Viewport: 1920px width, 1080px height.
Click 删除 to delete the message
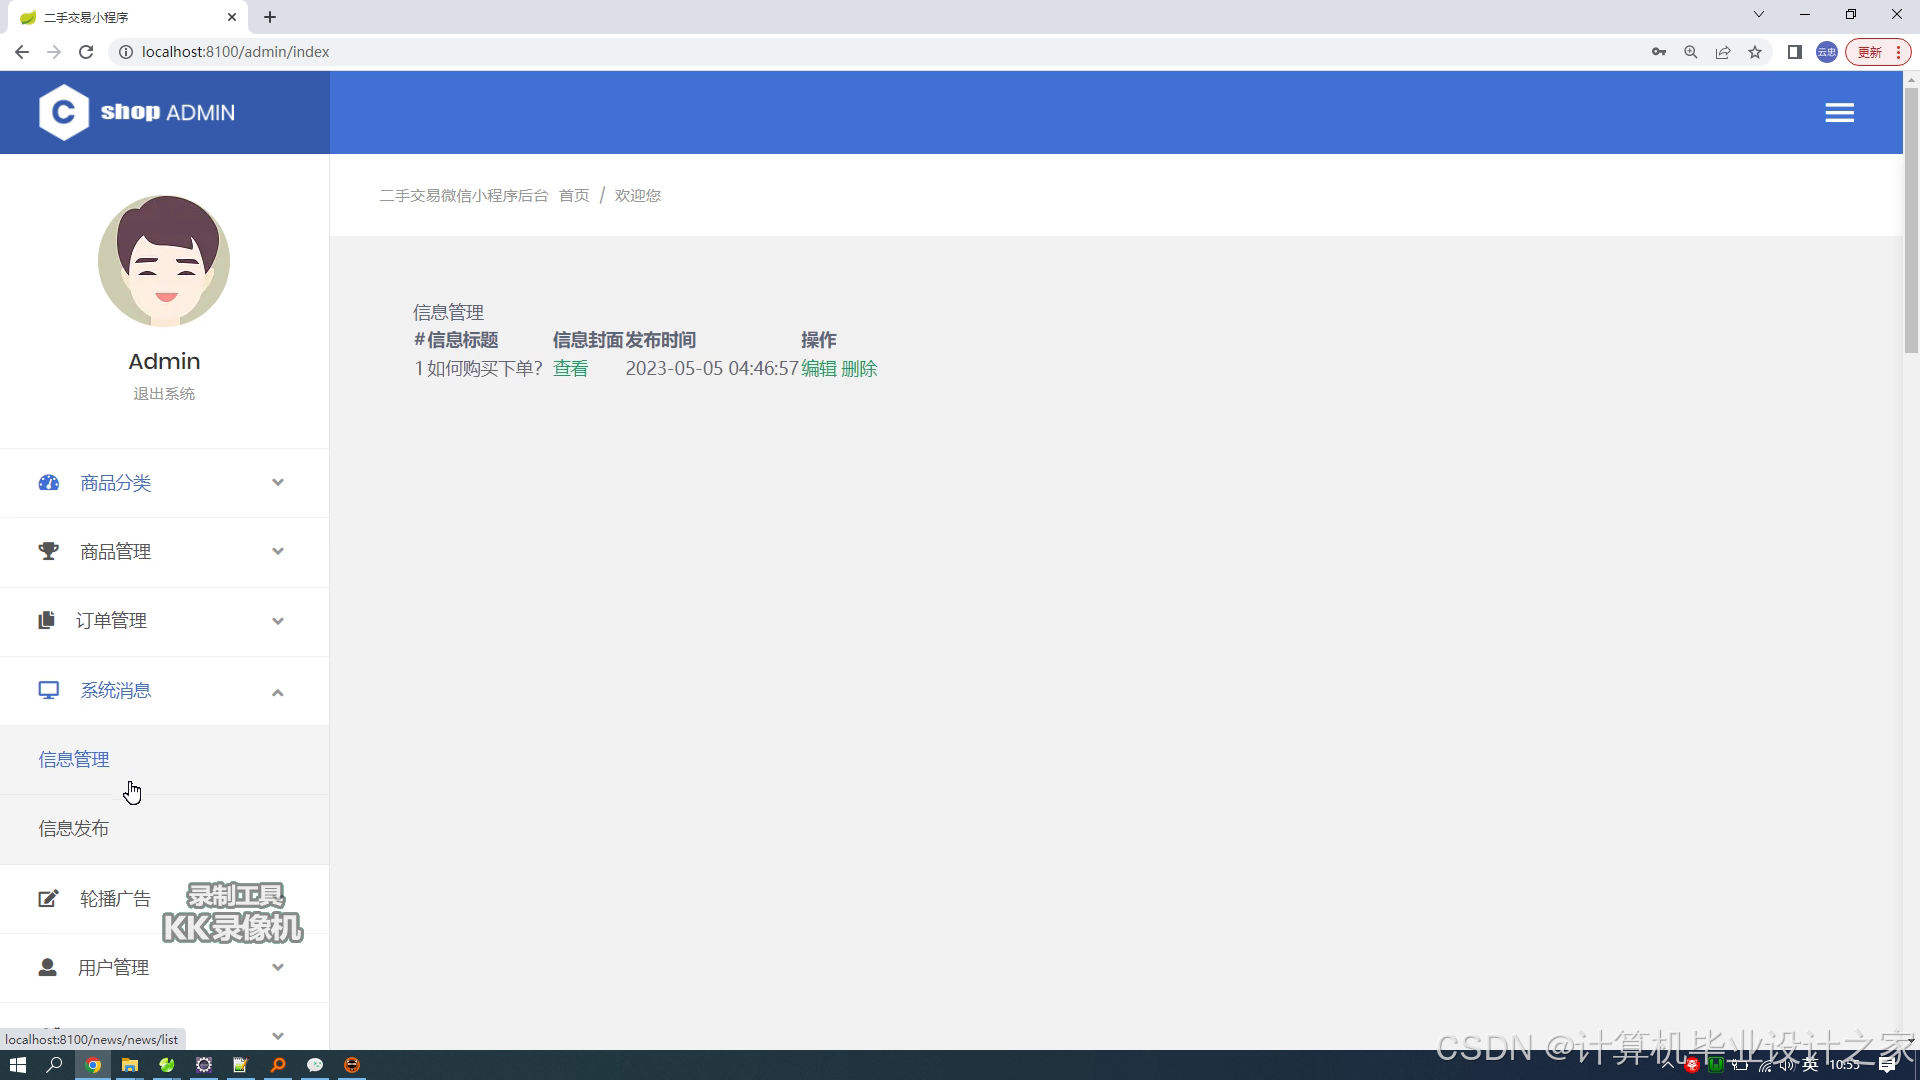(859, 369)
